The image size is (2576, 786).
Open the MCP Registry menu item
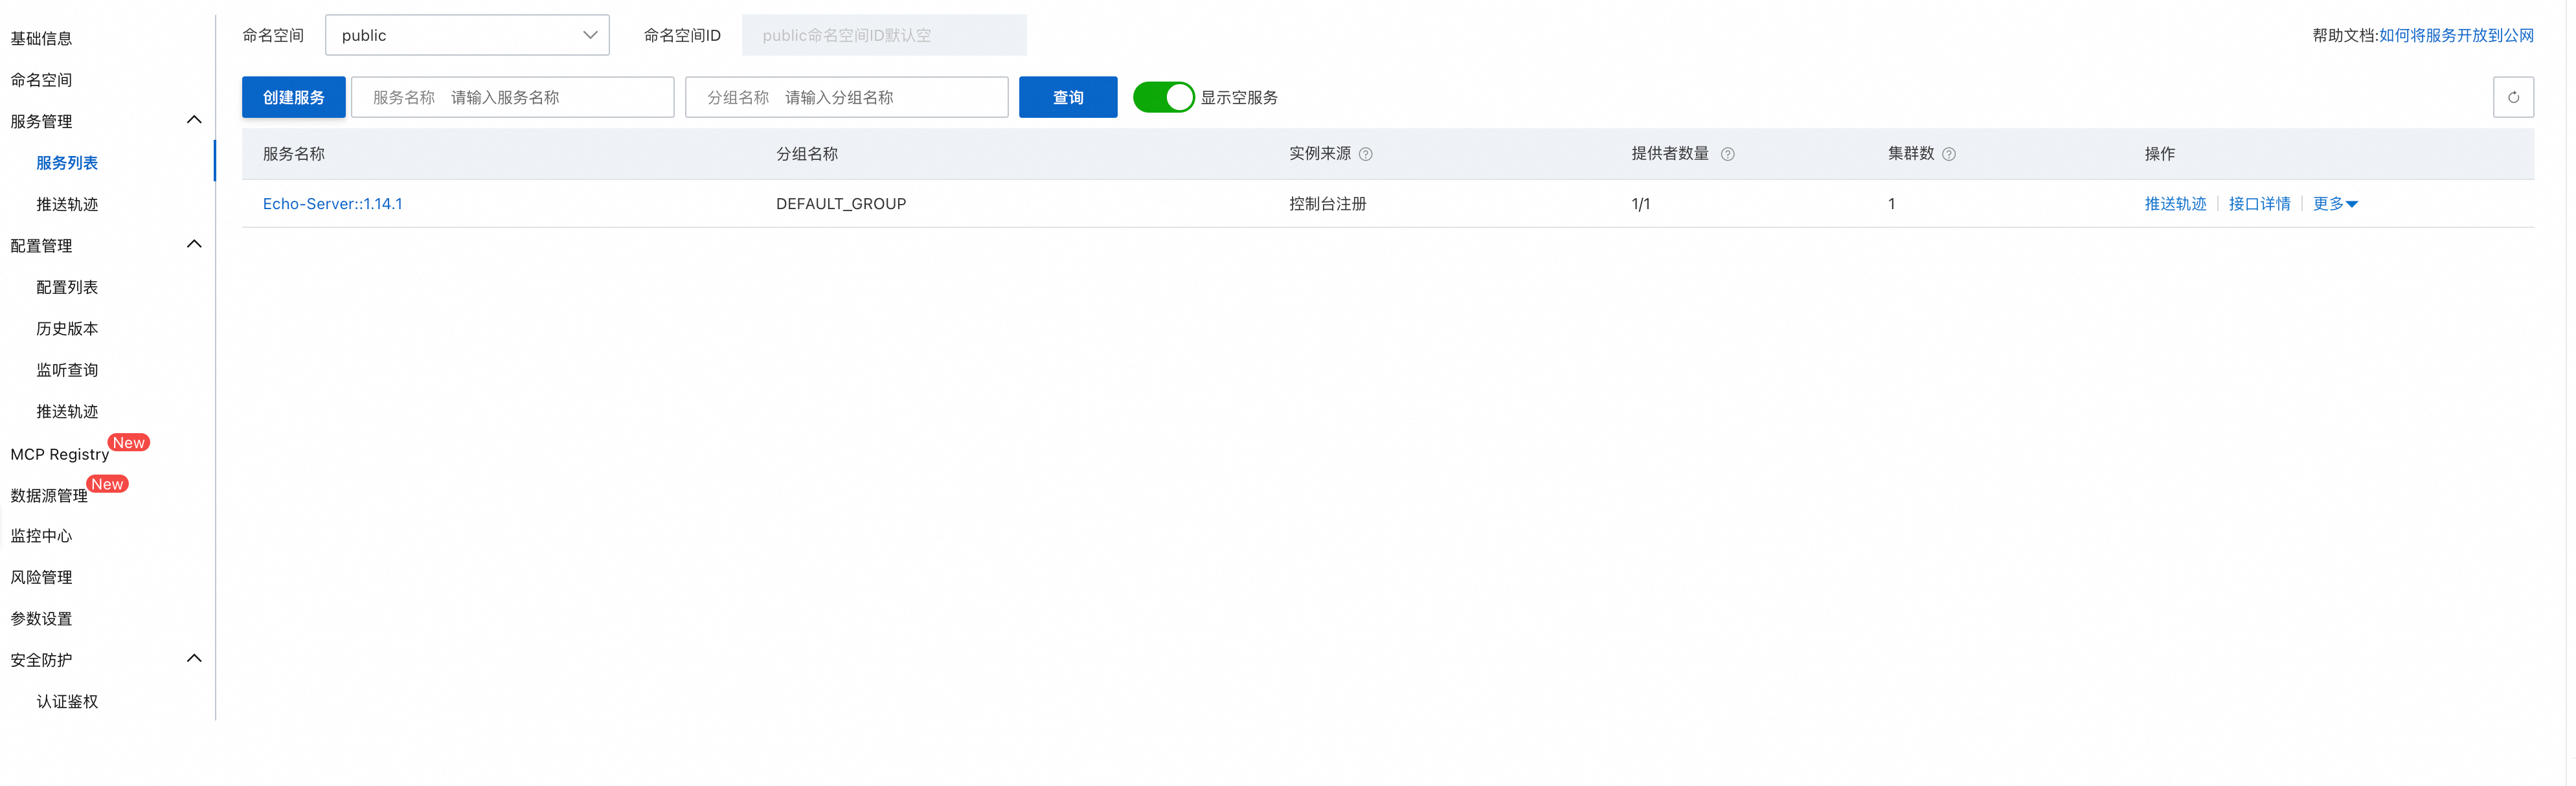coord(60,455)
